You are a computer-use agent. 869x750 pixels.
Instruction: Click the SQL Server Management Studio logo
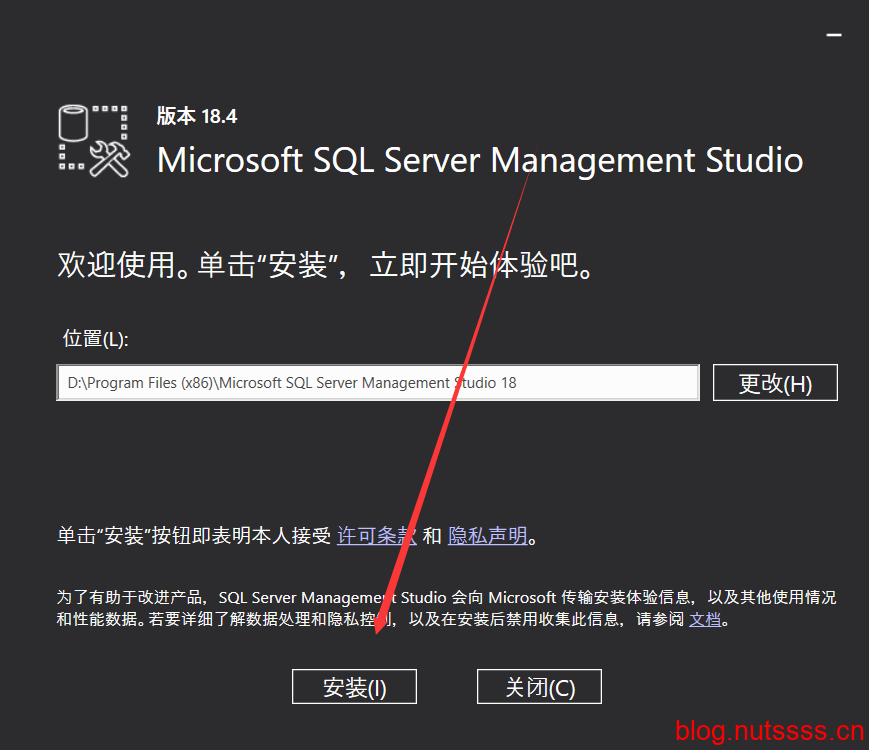[x=94, y=141]
